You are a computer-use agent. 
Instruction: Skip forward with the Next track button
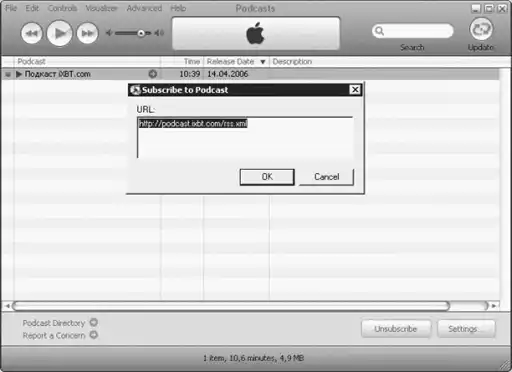pos(87,33)
